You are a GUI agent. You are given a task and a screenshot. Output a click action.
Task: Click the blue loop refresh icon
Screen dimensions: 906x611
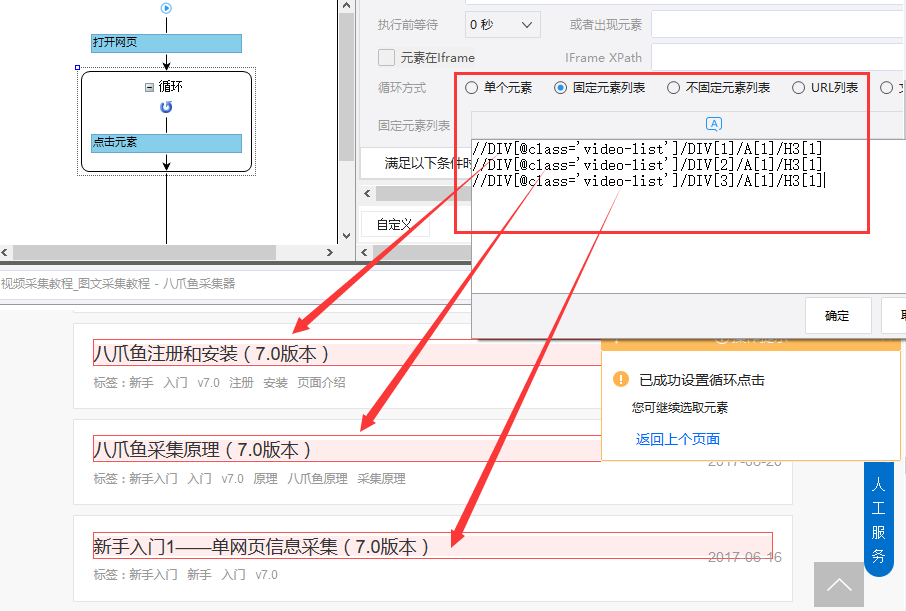pyautogui.click(x=166, y=107)
